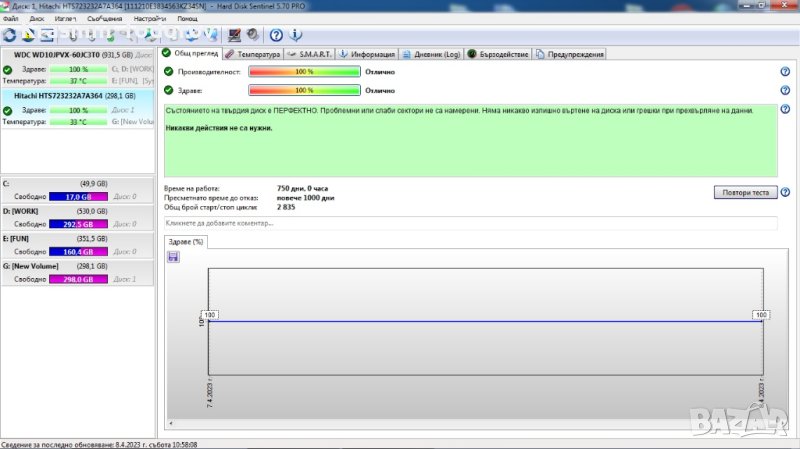Image resolution: width=800 pixels, height=449 pixels.
Task: Click the comment input field
Action: (x=470, y=223)
